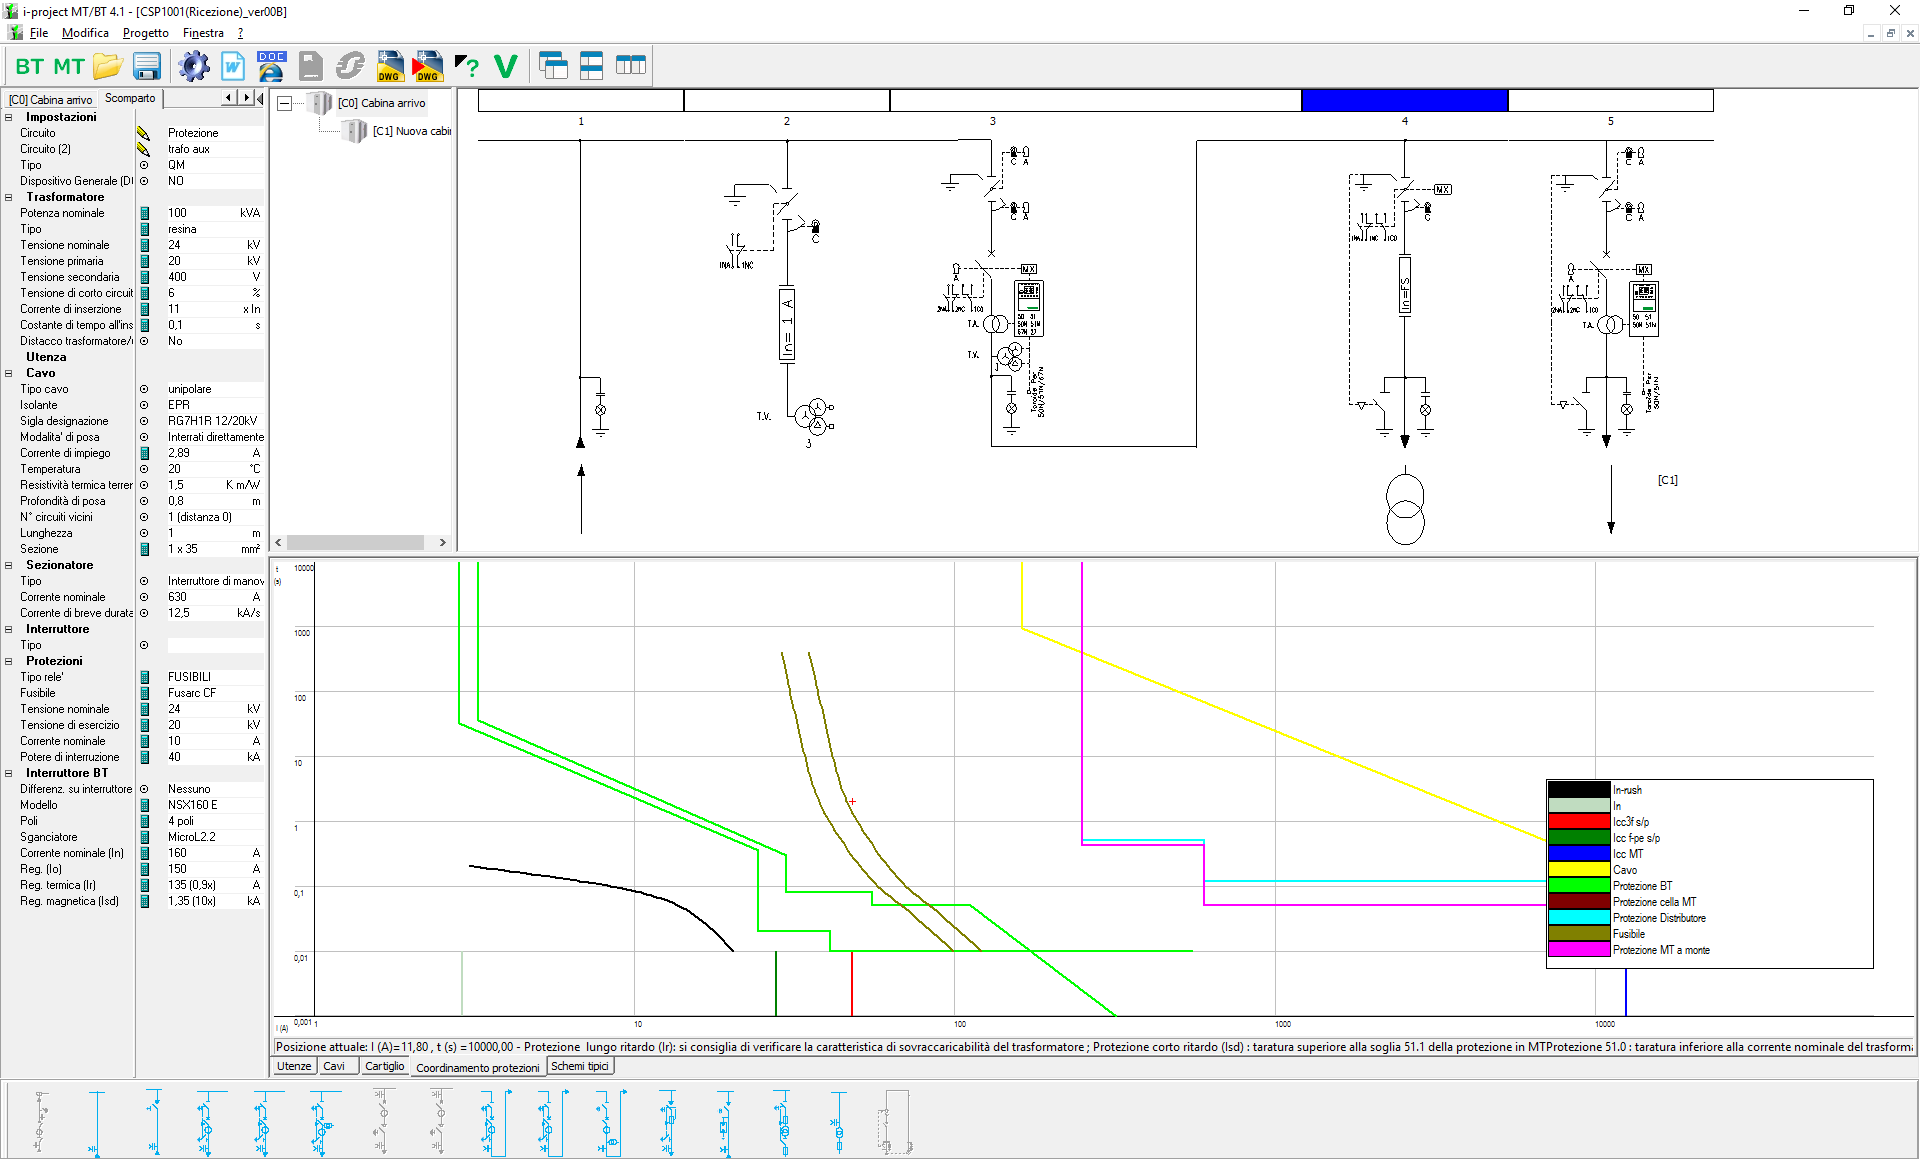Screen dimensions: 1920x1160
Task: Select [C1] Nuova cabina tree item
Action: click(410, 131)
